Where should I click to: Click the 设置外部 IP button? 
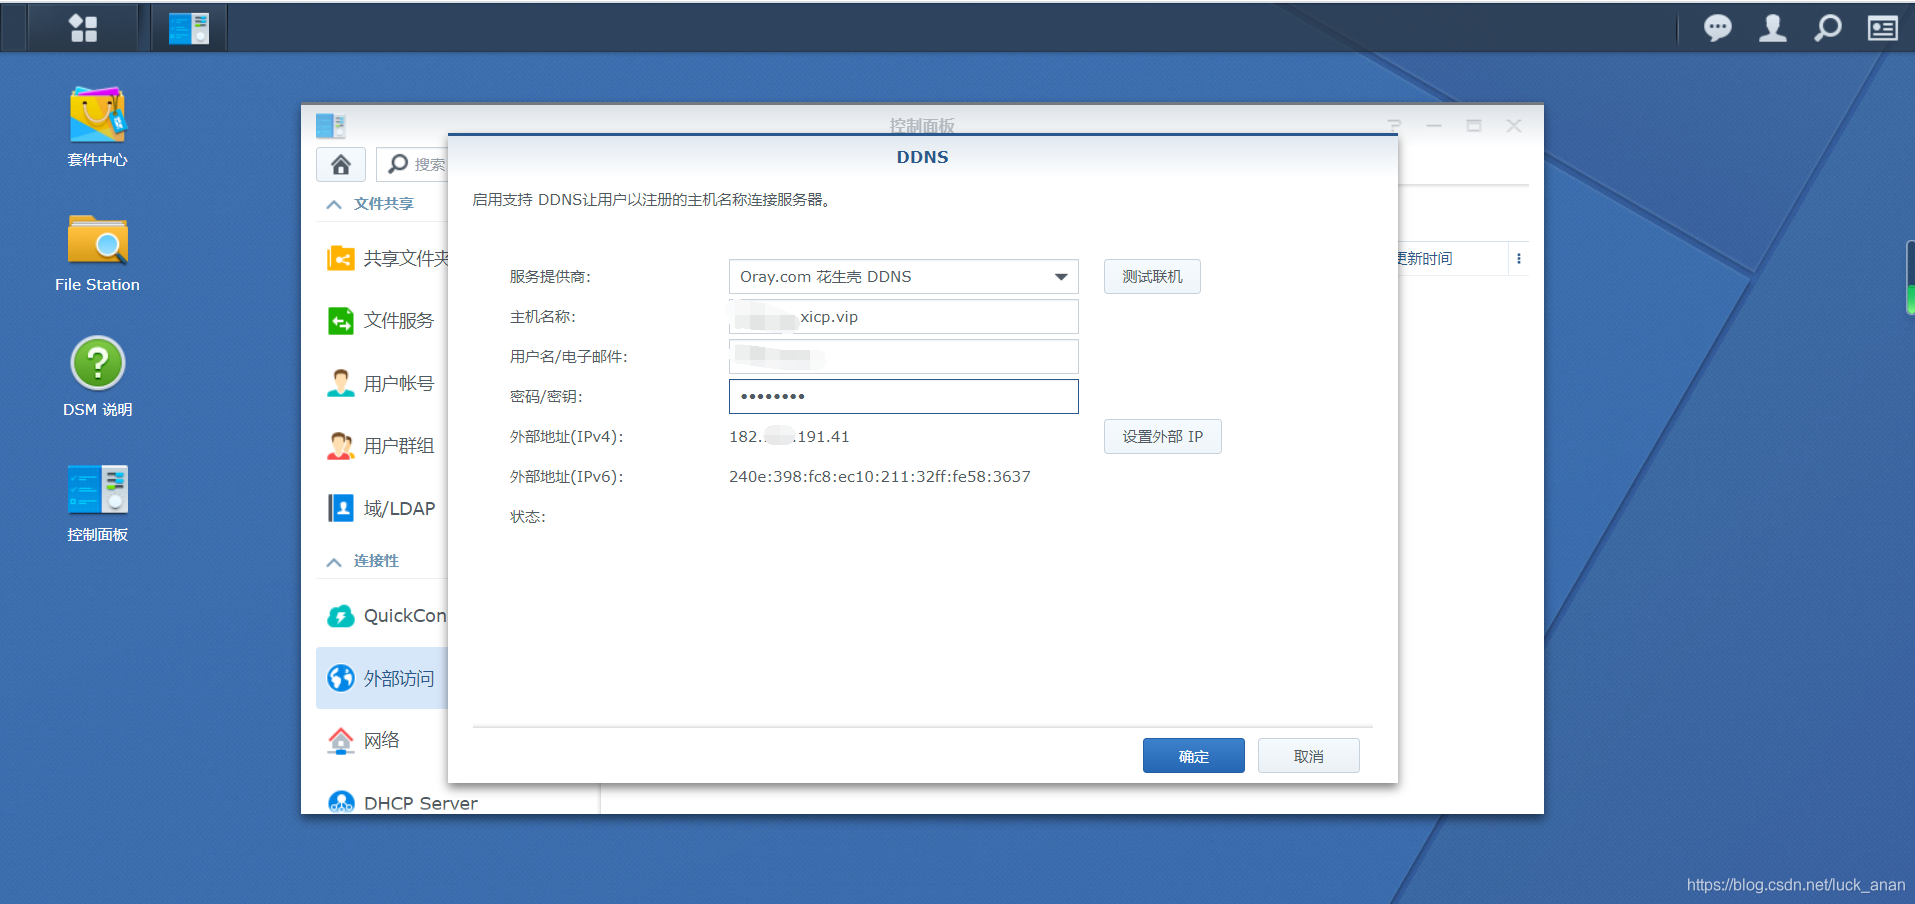[1163, 437]
